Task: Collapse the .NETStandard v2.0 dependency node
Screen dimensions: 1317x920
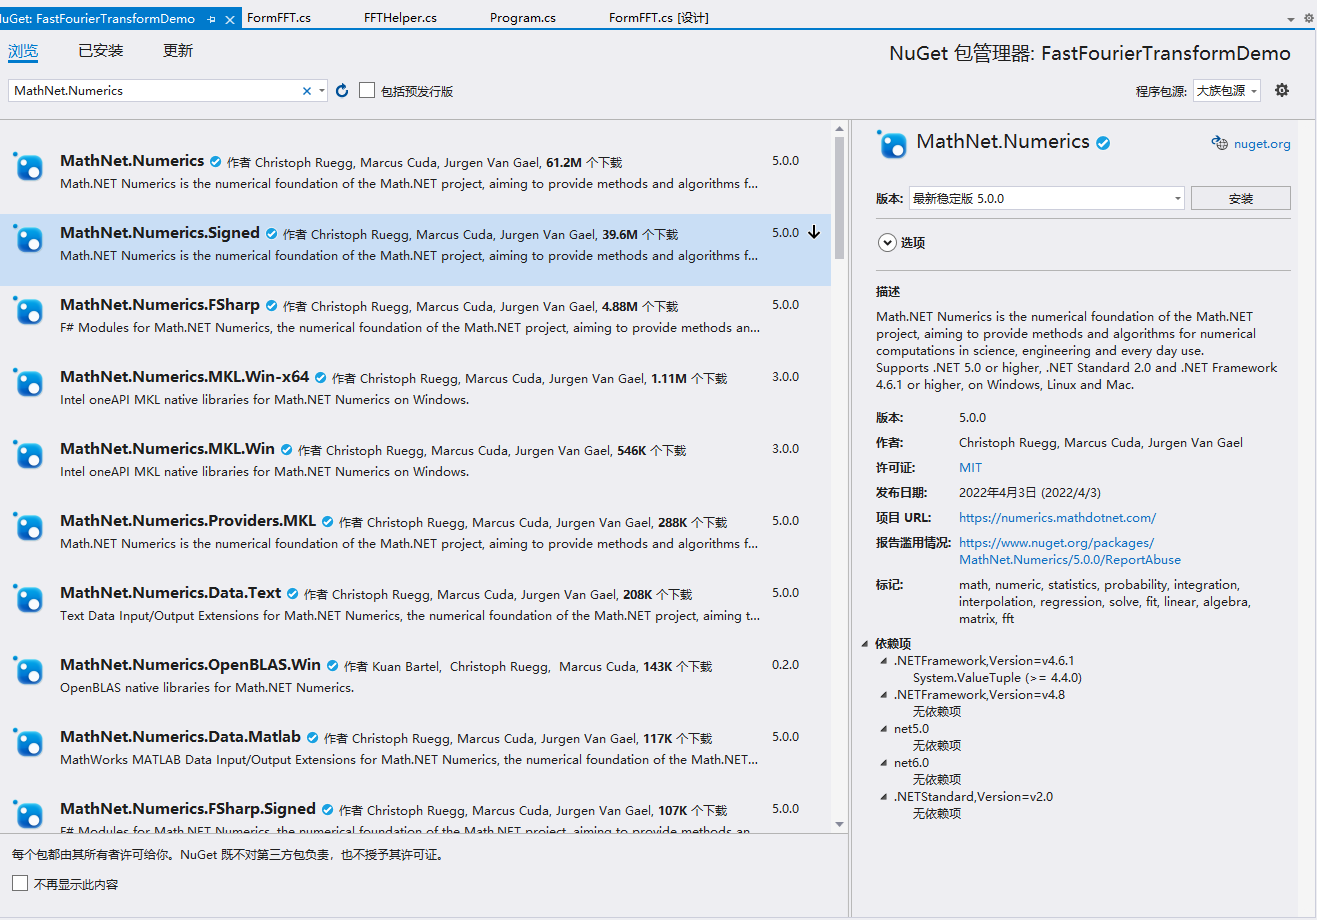Action: (883, 796)
